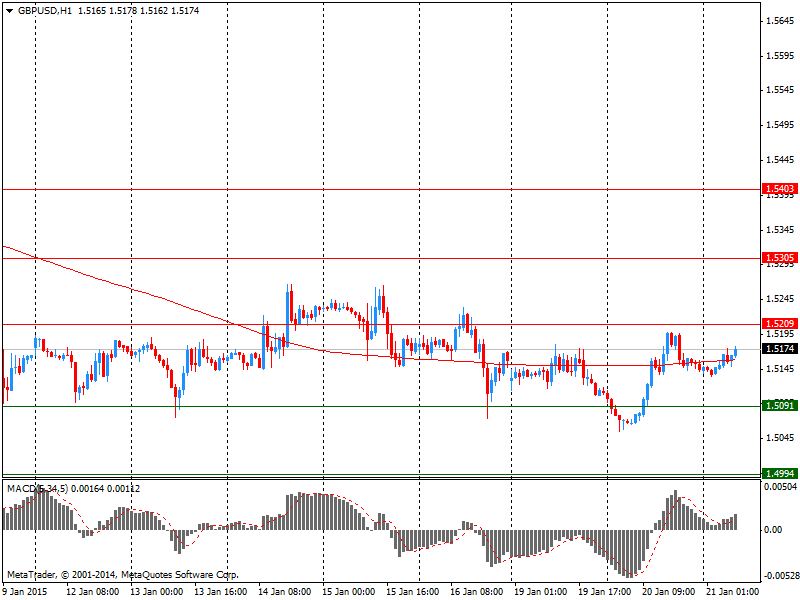Select the 13 Jan 00:00 time label

[157, 592]
